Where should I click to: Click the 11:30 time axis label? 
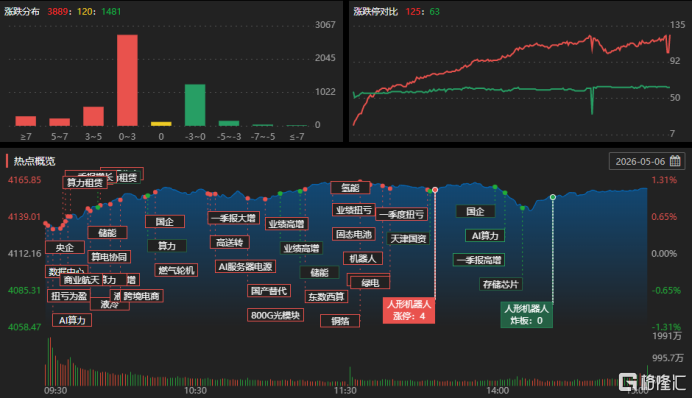click(x=345, y=391)
